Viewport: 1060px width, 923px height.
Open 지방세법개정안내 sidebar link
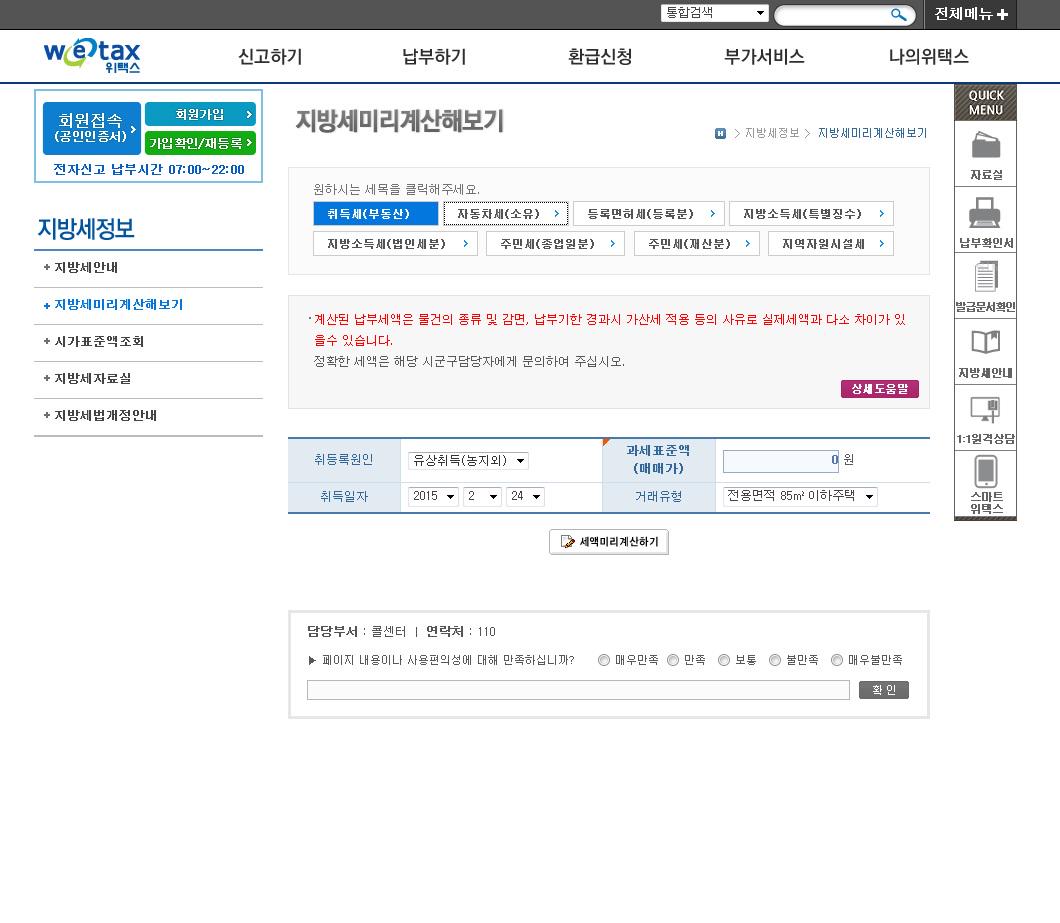(x=105, y=415)
